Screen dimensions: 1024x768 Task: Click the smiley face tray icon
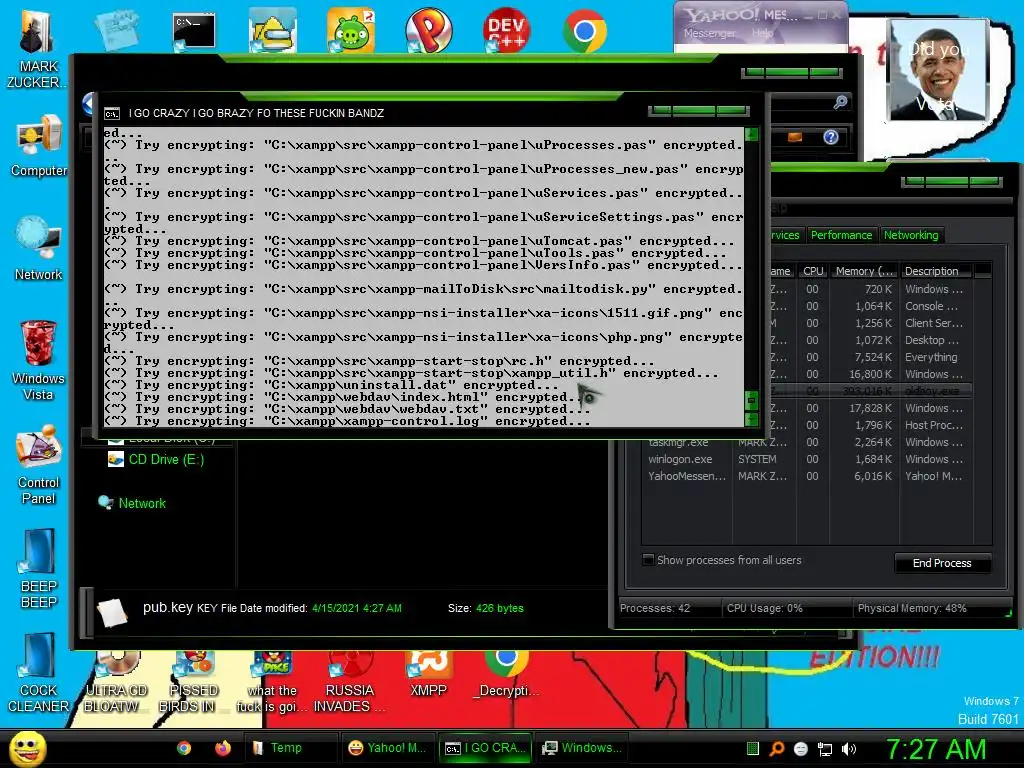pos(801,749)
